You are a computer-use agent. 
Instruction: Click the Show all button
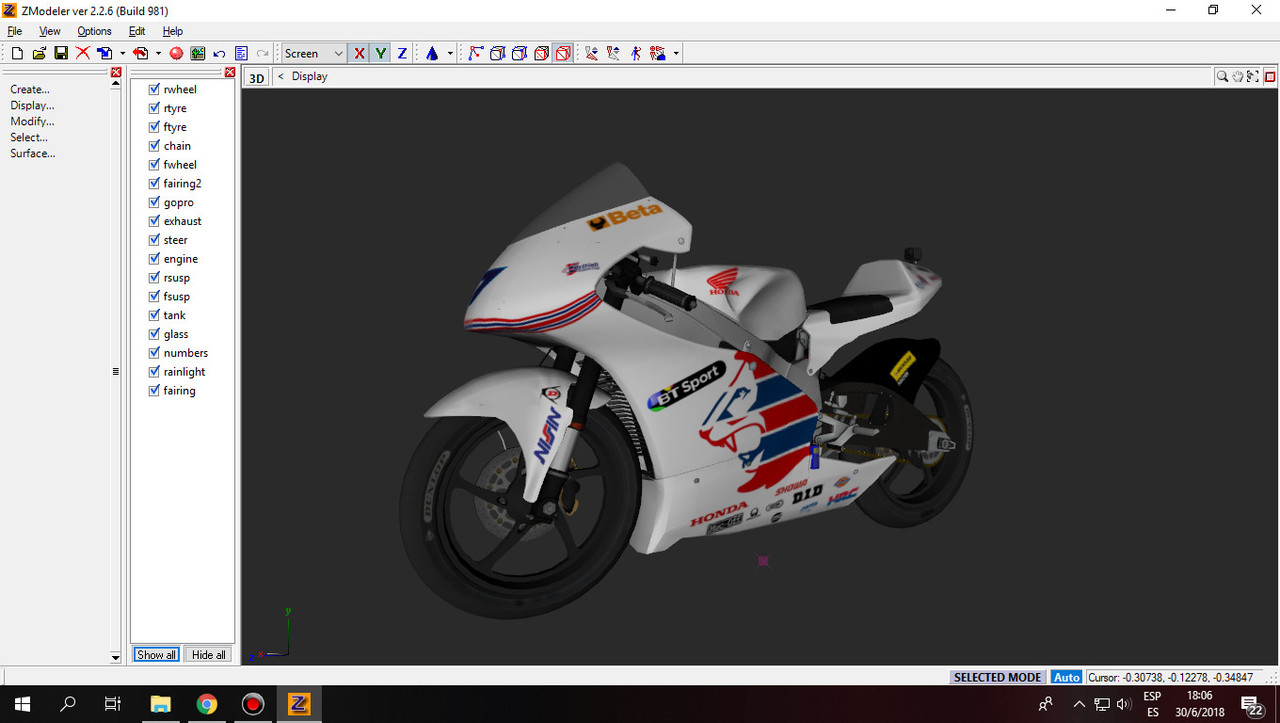click(x=157, y=654)
